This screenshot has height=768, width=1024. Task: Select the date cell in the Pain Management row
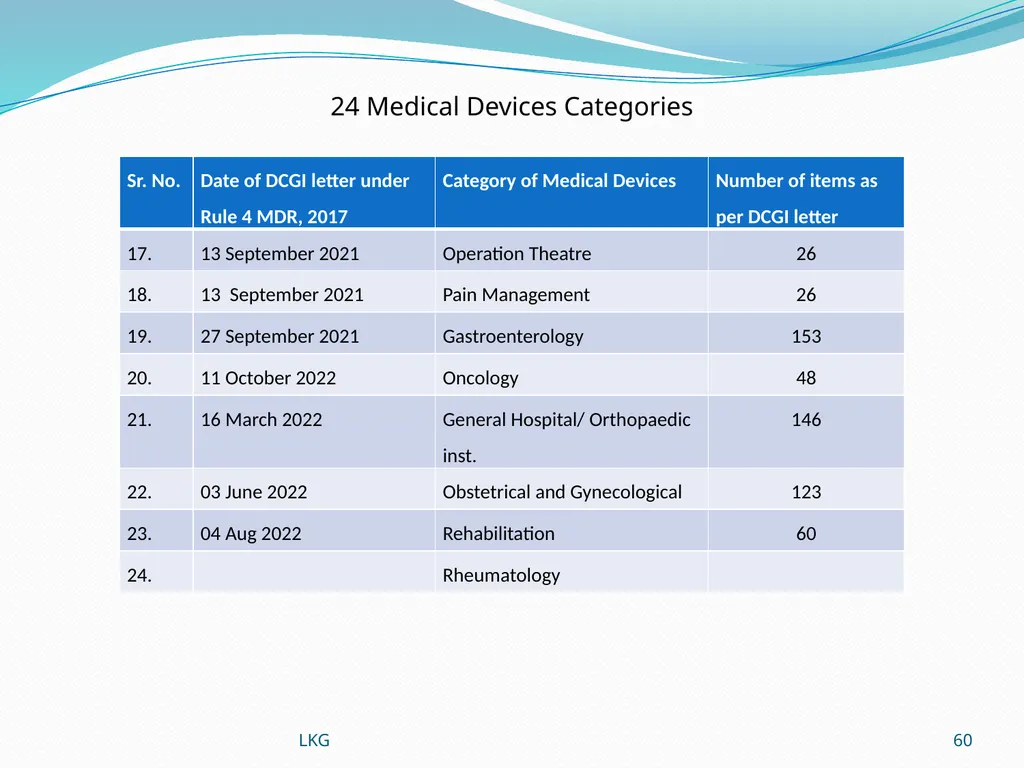pos(314,292)
